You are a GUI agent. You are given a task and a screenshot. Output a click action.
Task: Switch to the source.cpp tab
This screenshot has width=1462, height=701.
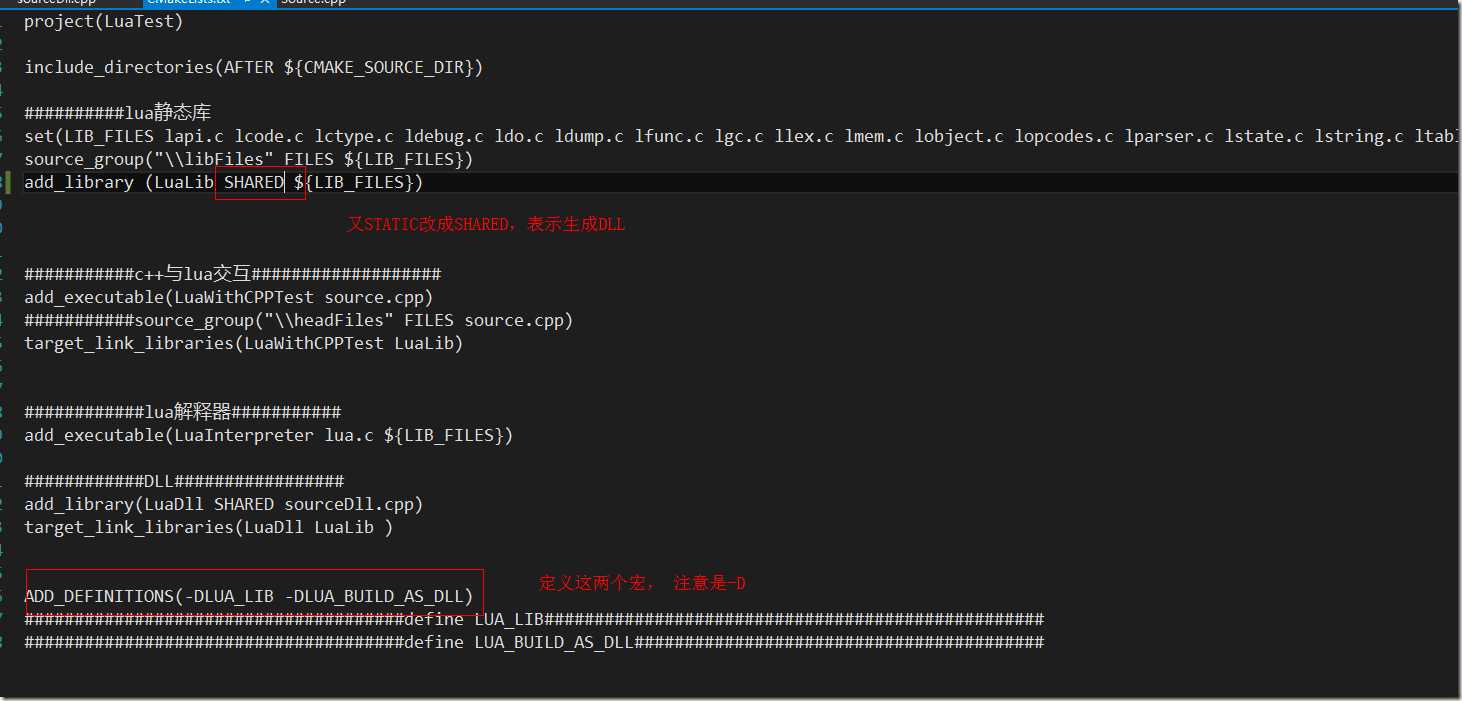(312, 3)
